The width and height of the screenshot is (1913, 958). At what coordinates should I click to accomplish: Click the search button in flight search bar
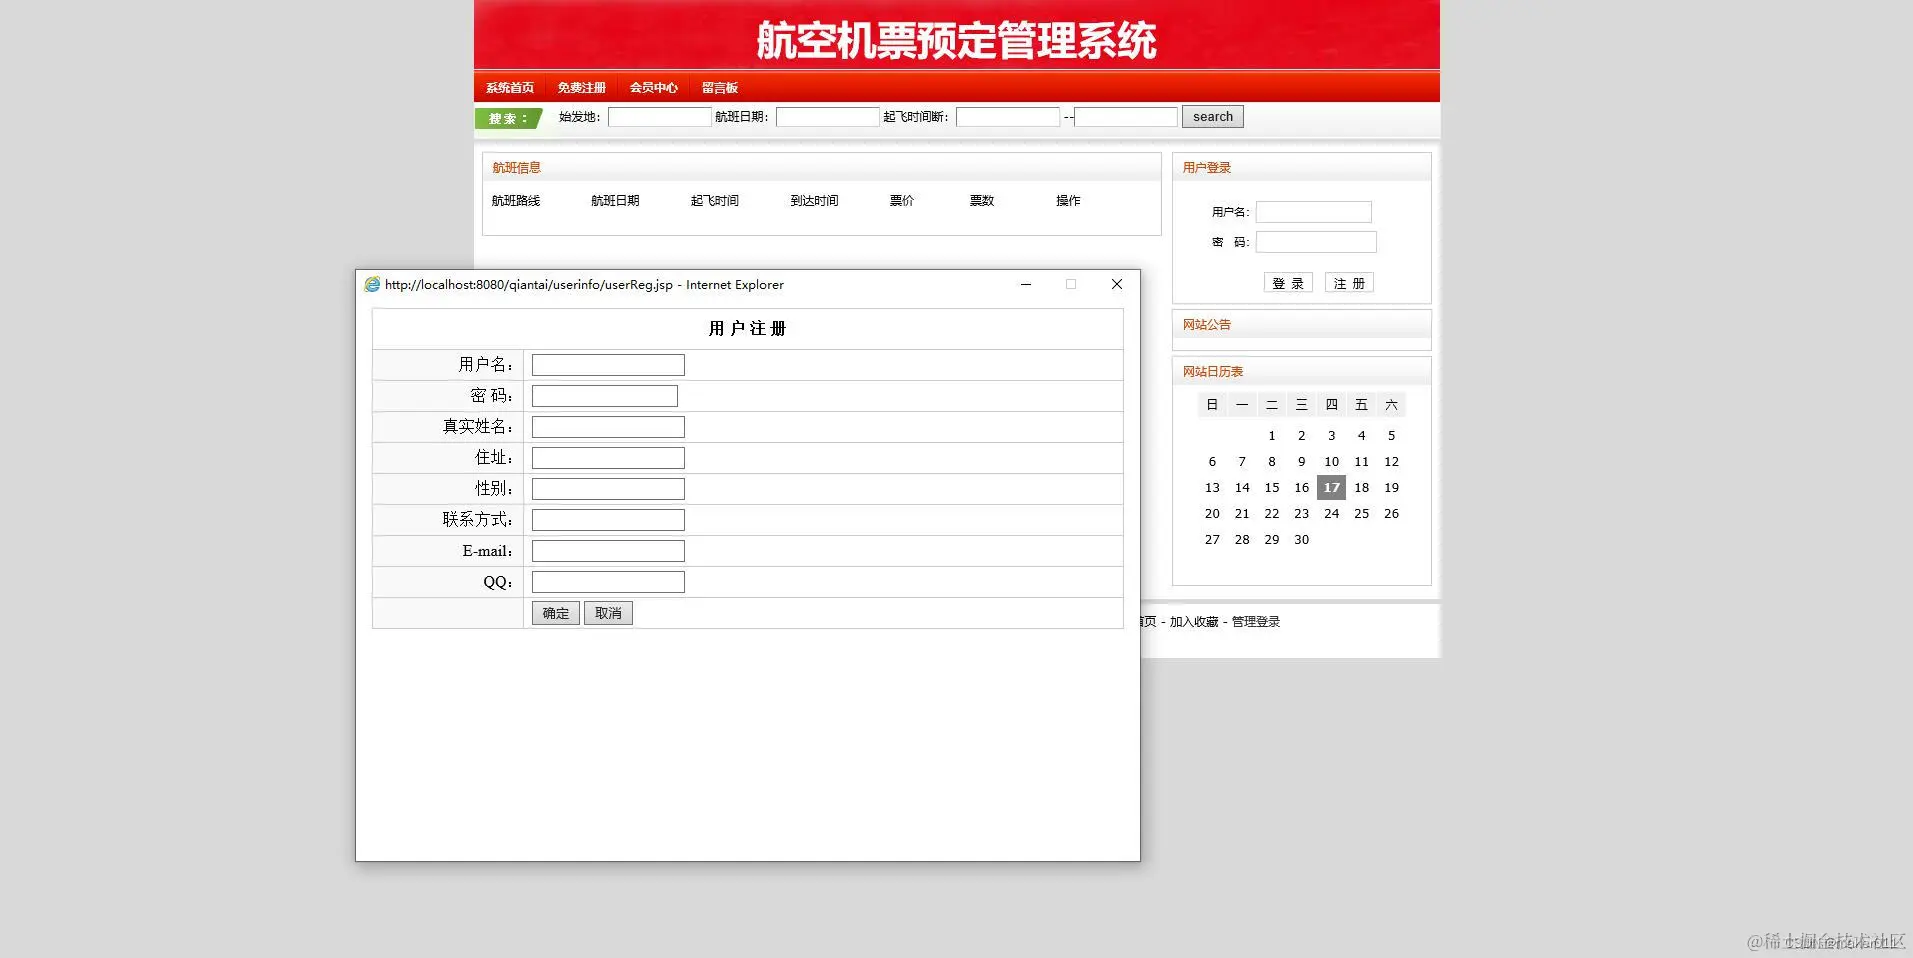pos(1211,116)
